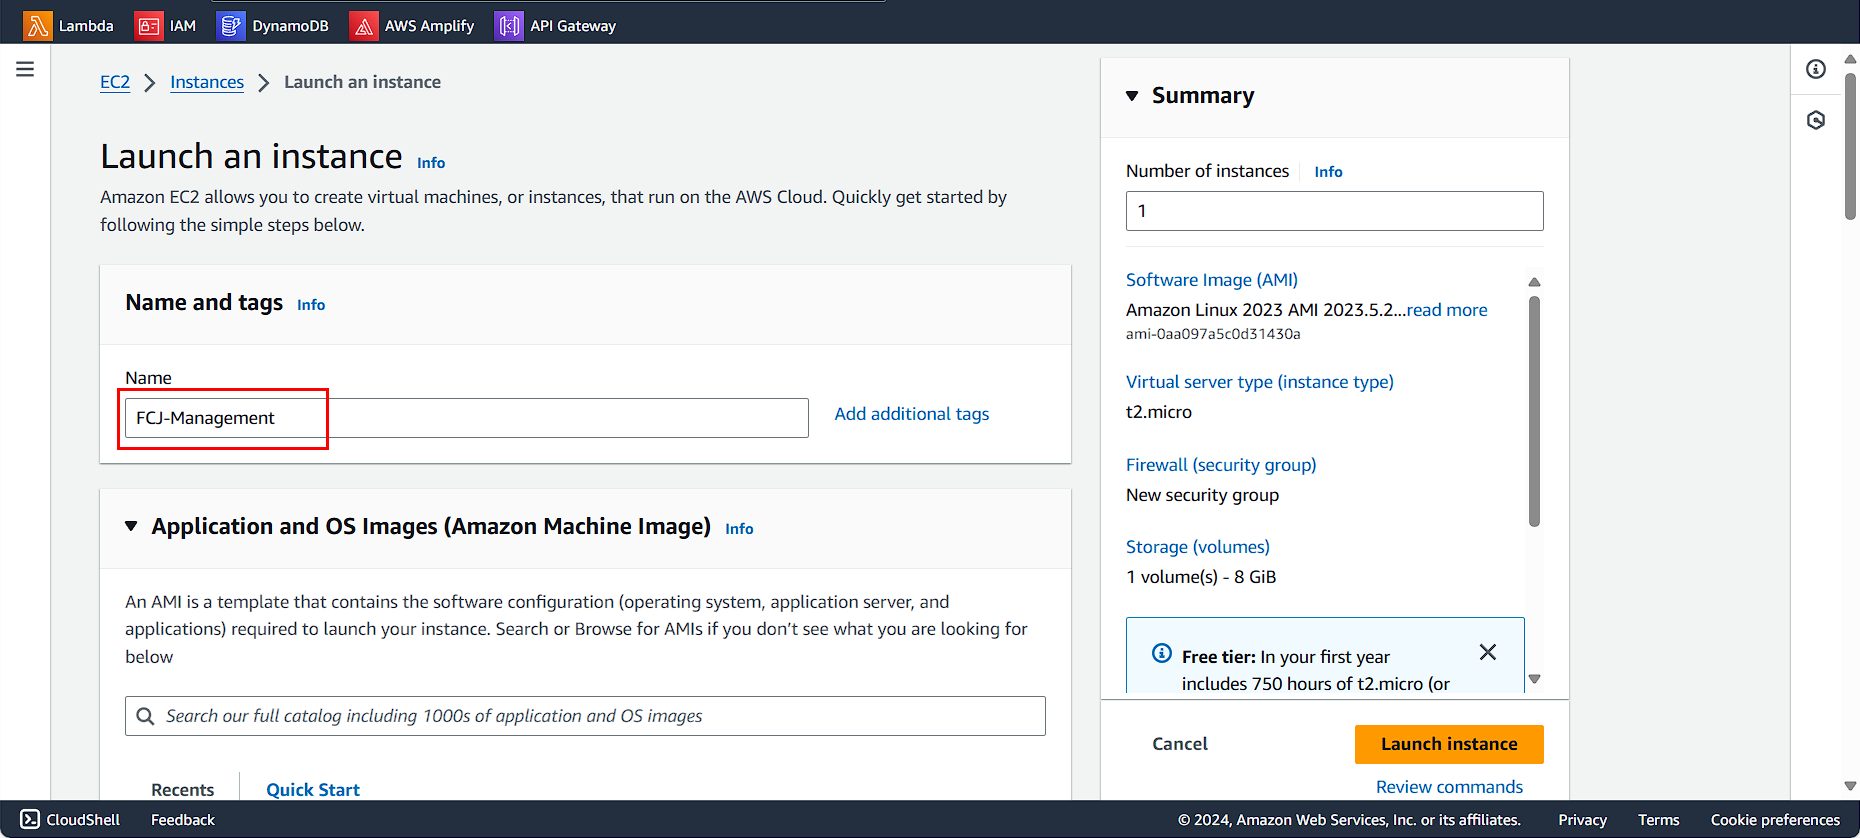Viewport: 1860px width, 838px height.
Task: Collapse the Summary panel
Action: 1132,96
